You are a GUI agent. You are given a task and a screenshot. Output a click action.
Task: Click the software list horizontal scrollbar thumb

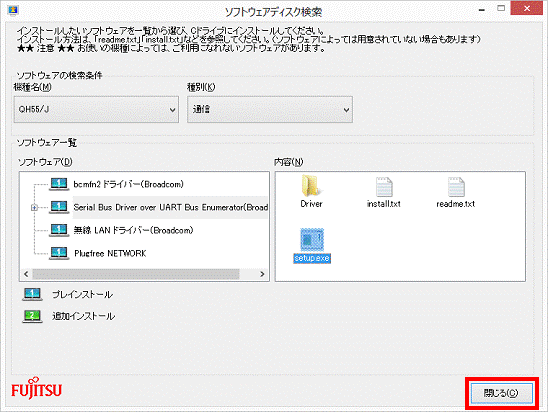coord(136,274)
